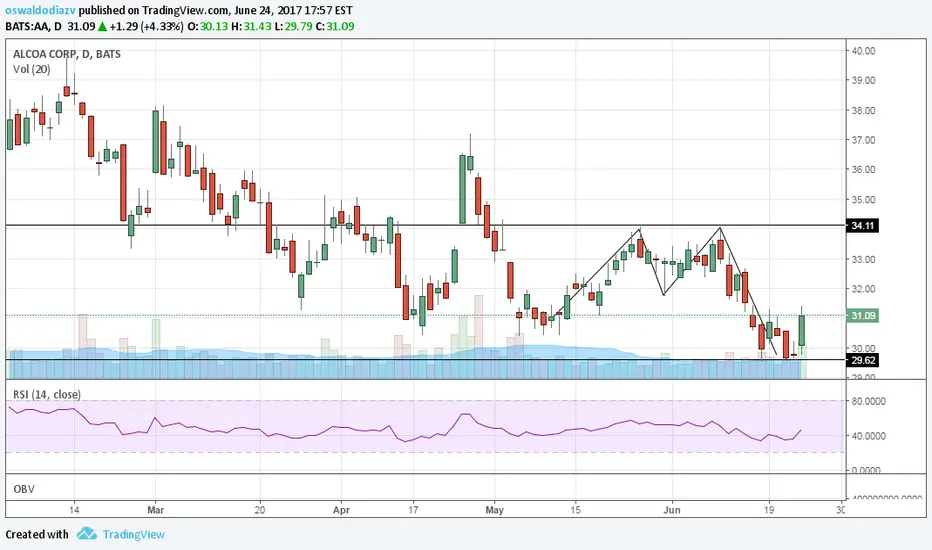Image resolution: width=932 pixels, height=550 pixels.
Task: Click the 40.00 price axis value
Action: click(863, 51)
